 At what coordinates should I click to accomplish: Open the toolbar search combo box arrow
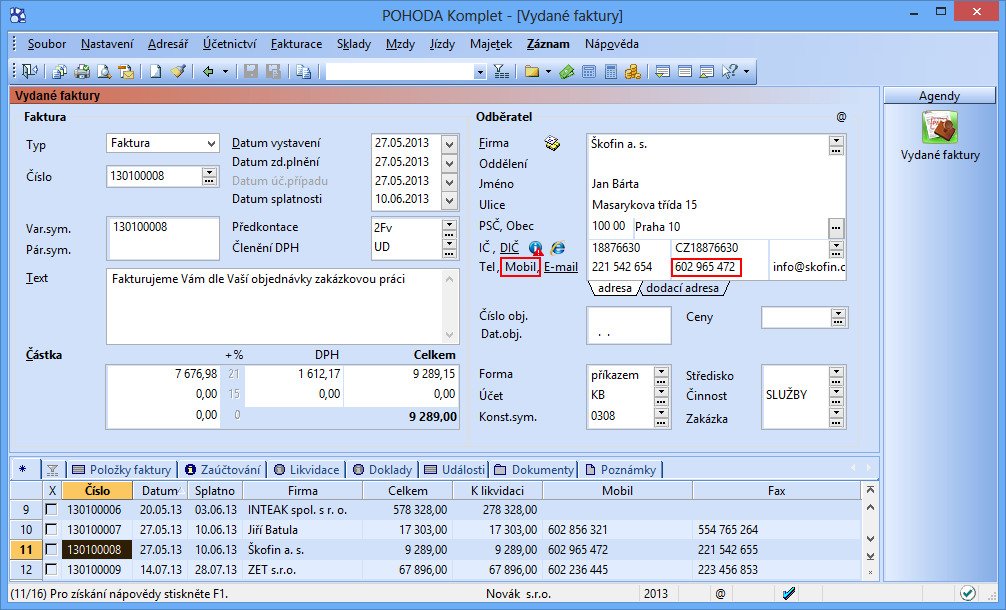[x=480, y=72]
